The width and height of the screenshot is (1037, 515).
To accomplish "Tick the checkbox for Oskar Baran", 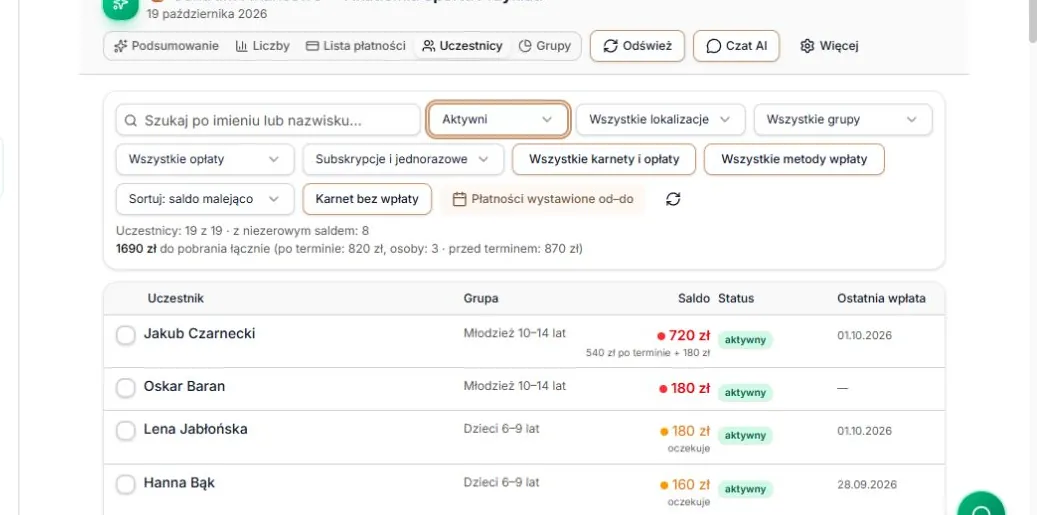I will [x=126, y=388].
